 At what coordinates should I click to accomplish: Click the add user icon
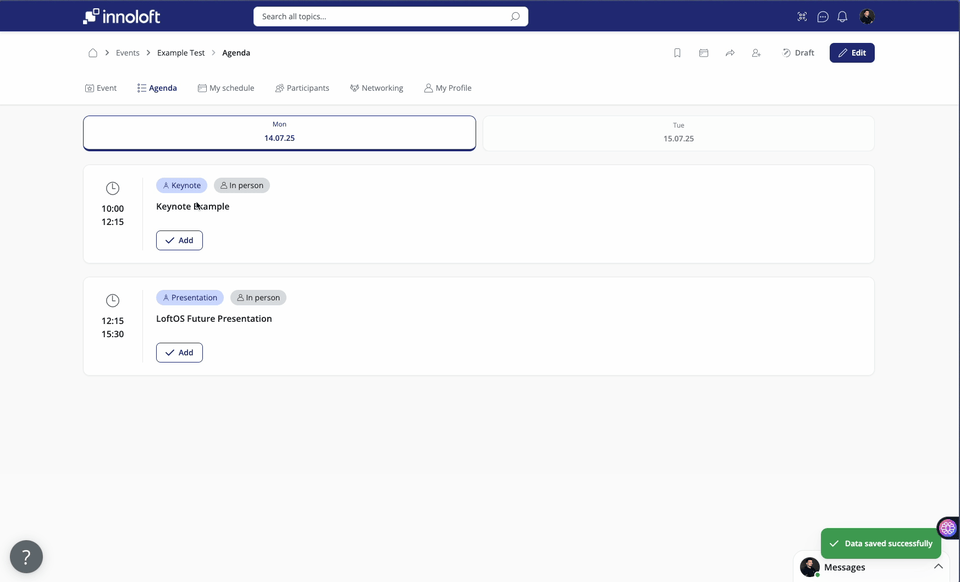(756, 53)
